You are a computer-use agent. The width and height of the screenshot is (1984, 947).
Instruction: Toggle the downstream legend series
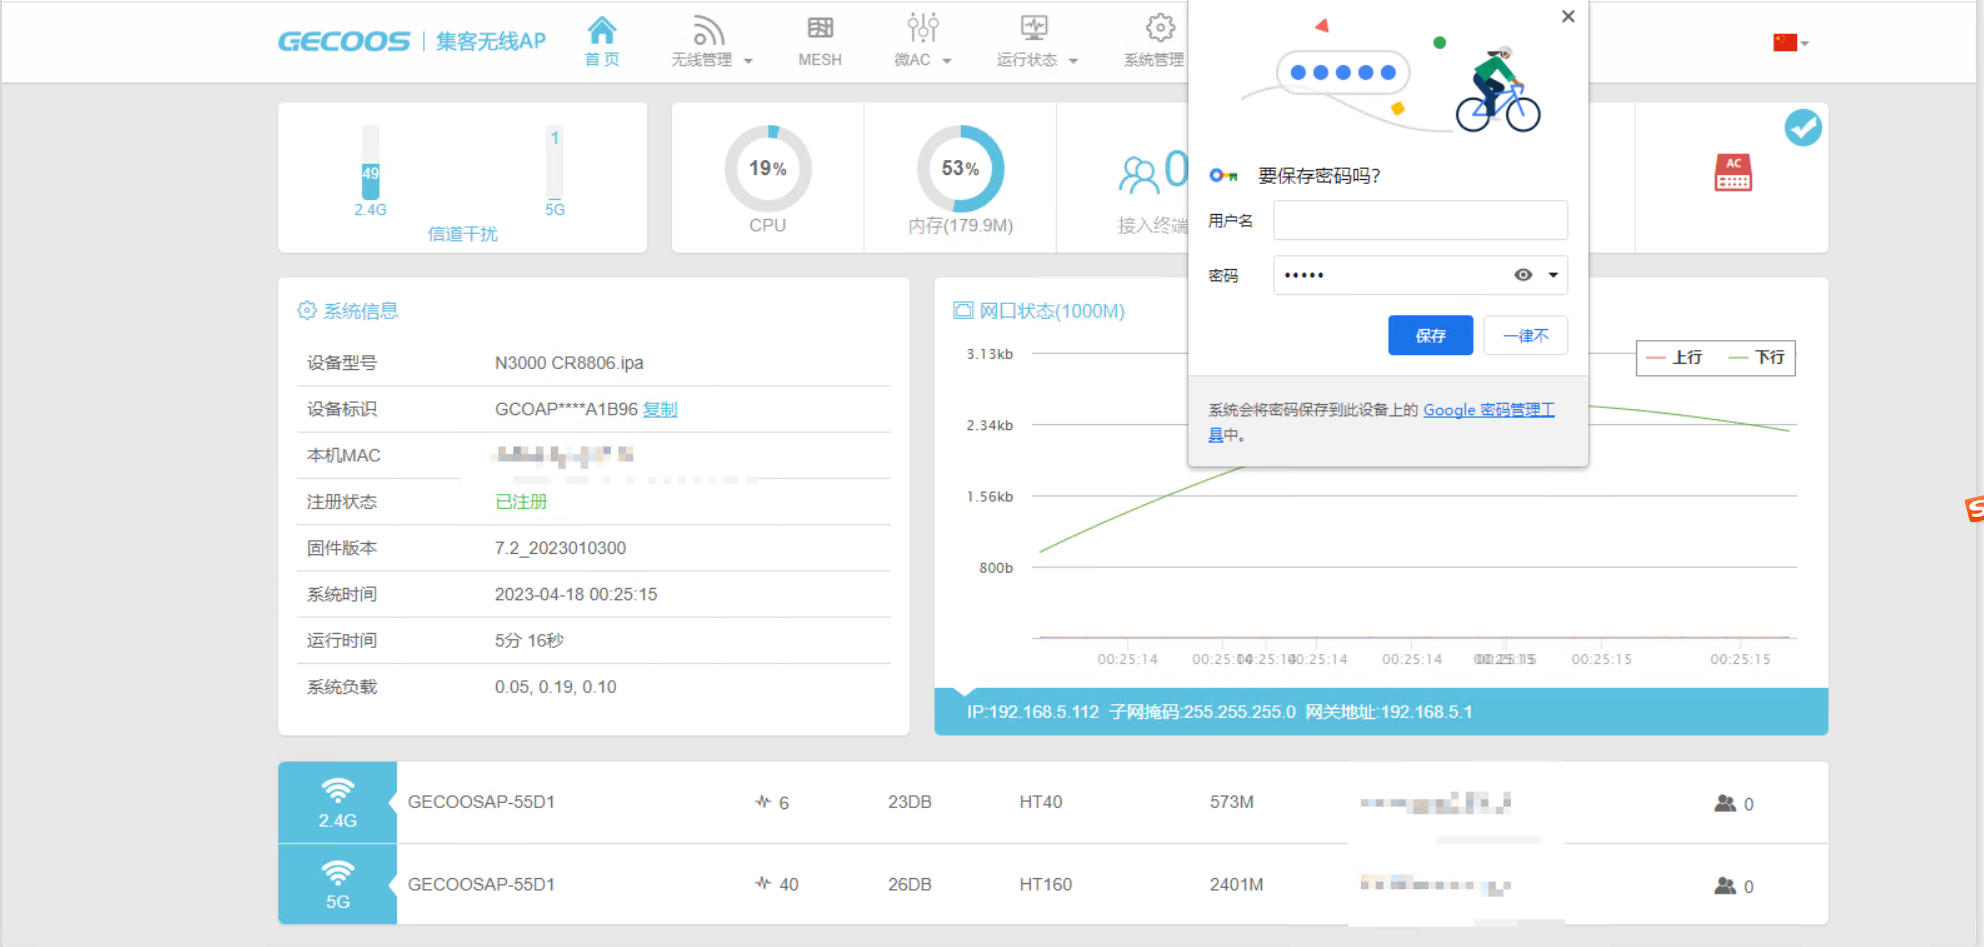(1757, 358)
